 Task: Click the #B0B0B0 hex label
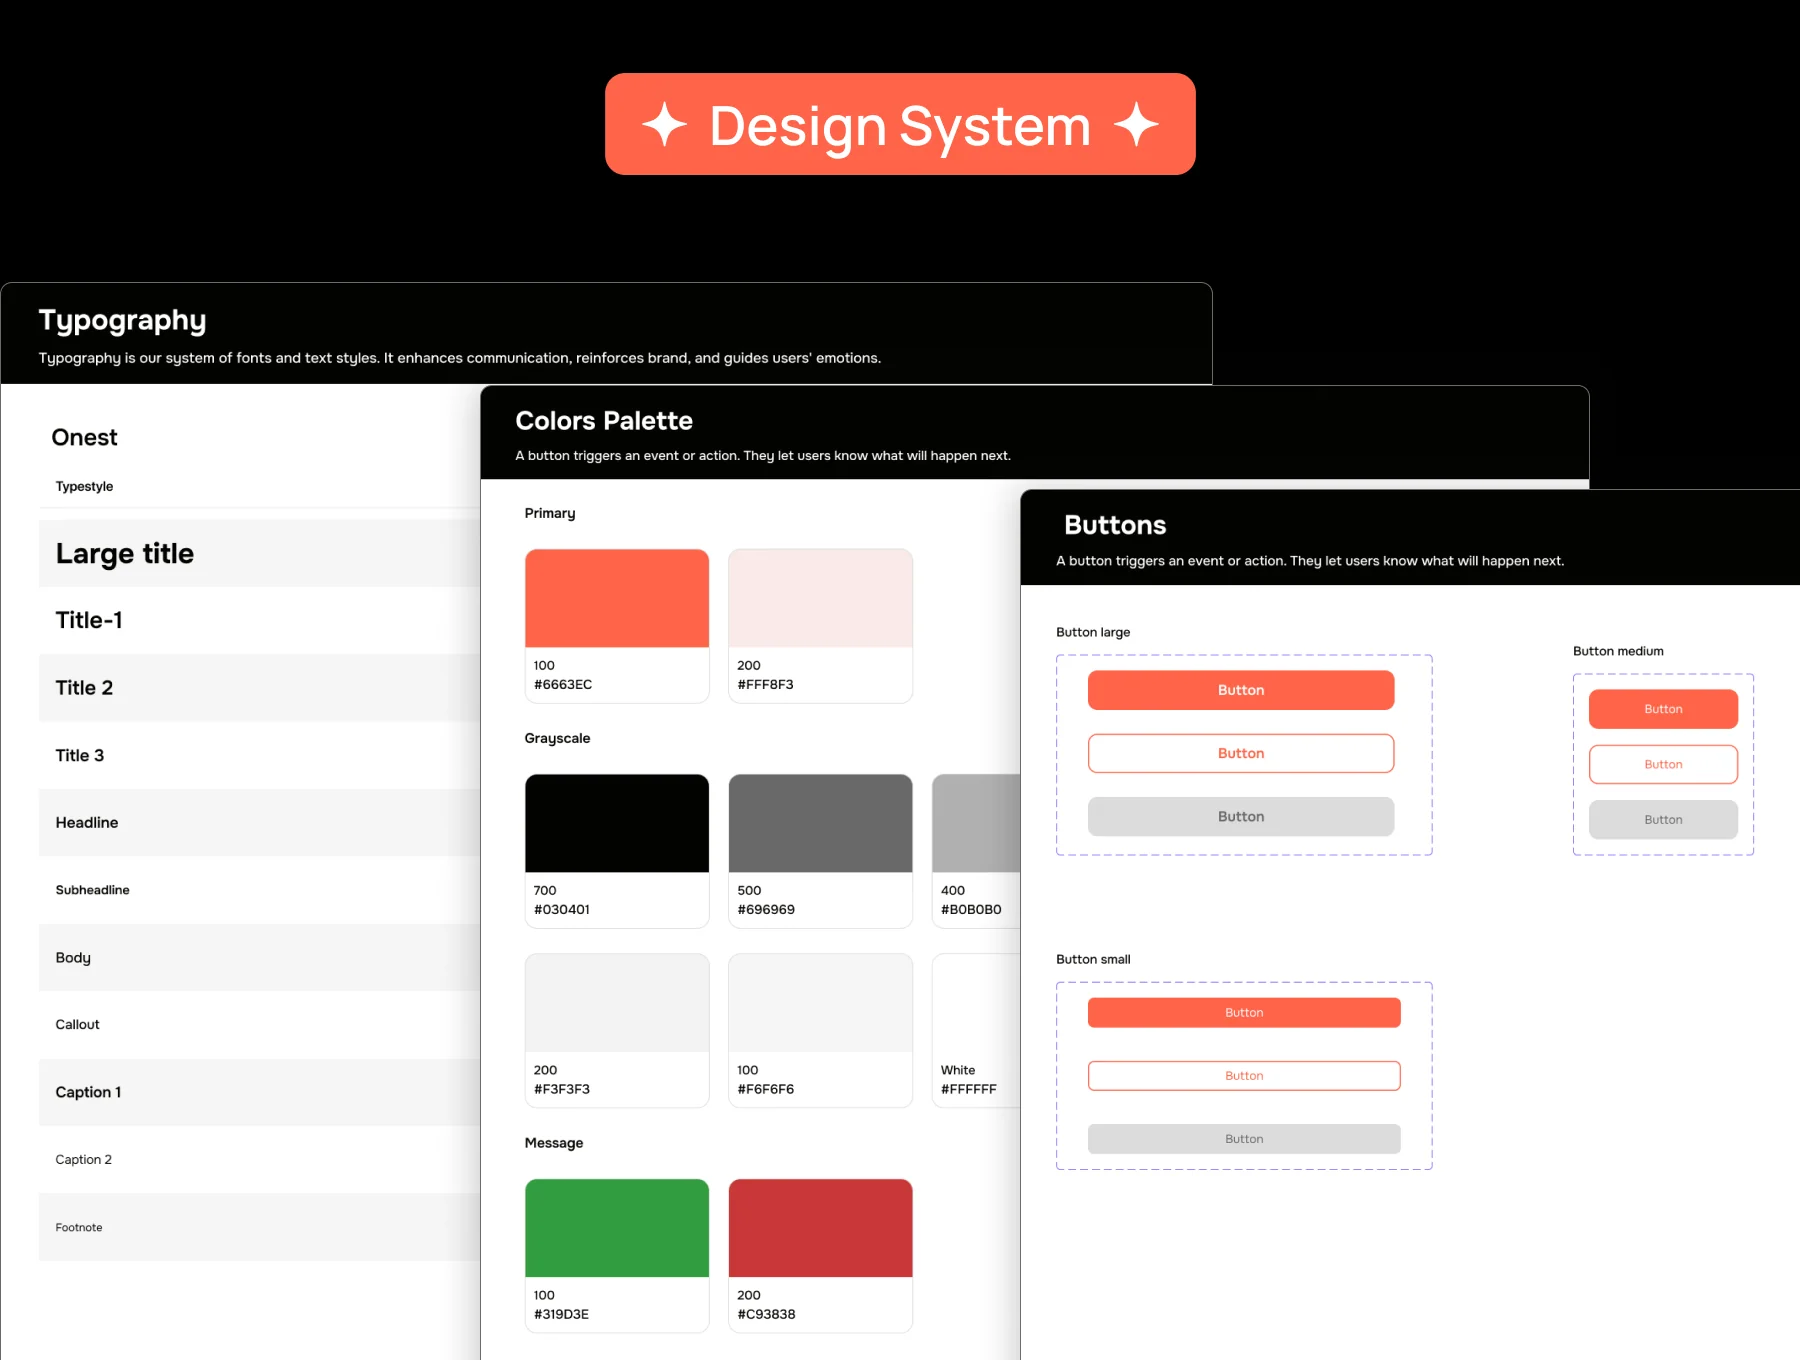click(971, 909)
